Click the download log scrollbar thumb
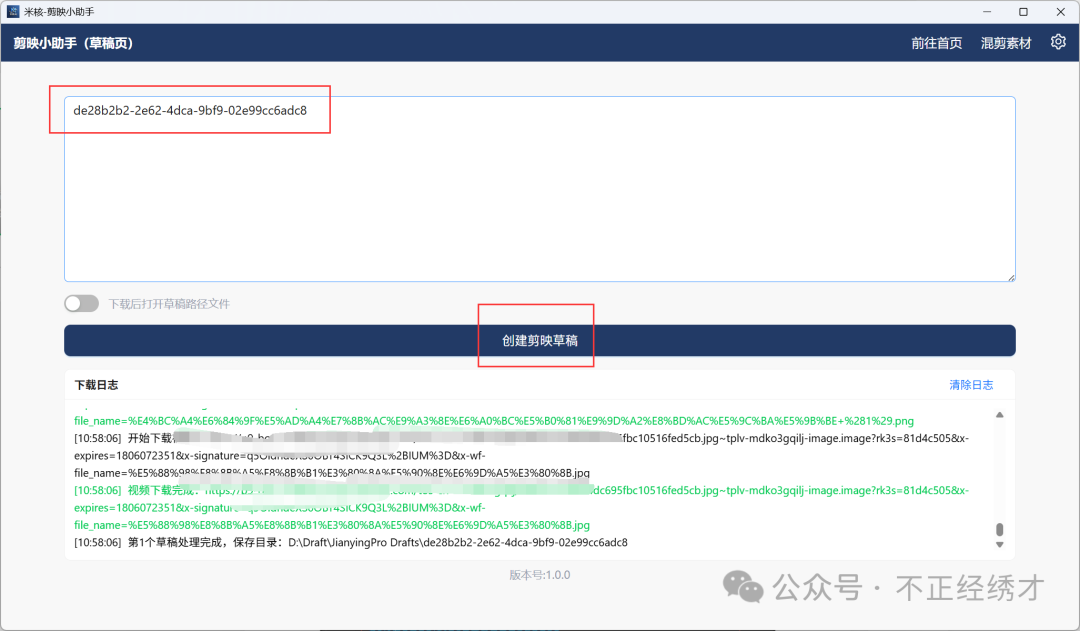Viewport: 1080px width, 631px height. pos(999,530)
